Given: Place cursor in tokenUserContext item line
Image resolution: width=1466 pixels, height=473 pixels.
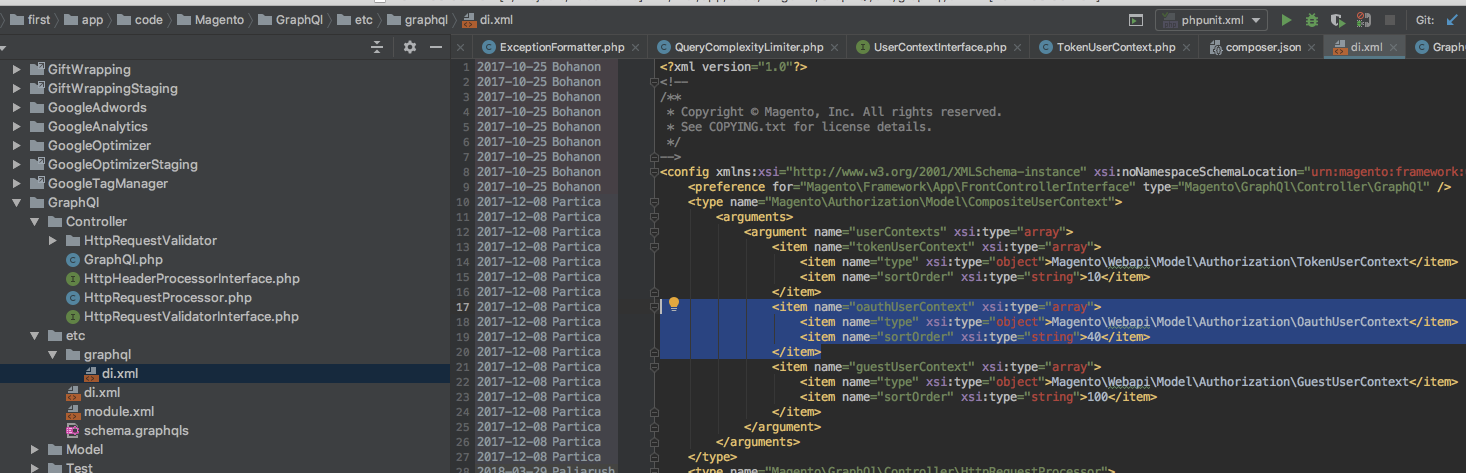Looking at the screenshot, I should (x=936, y=246).
